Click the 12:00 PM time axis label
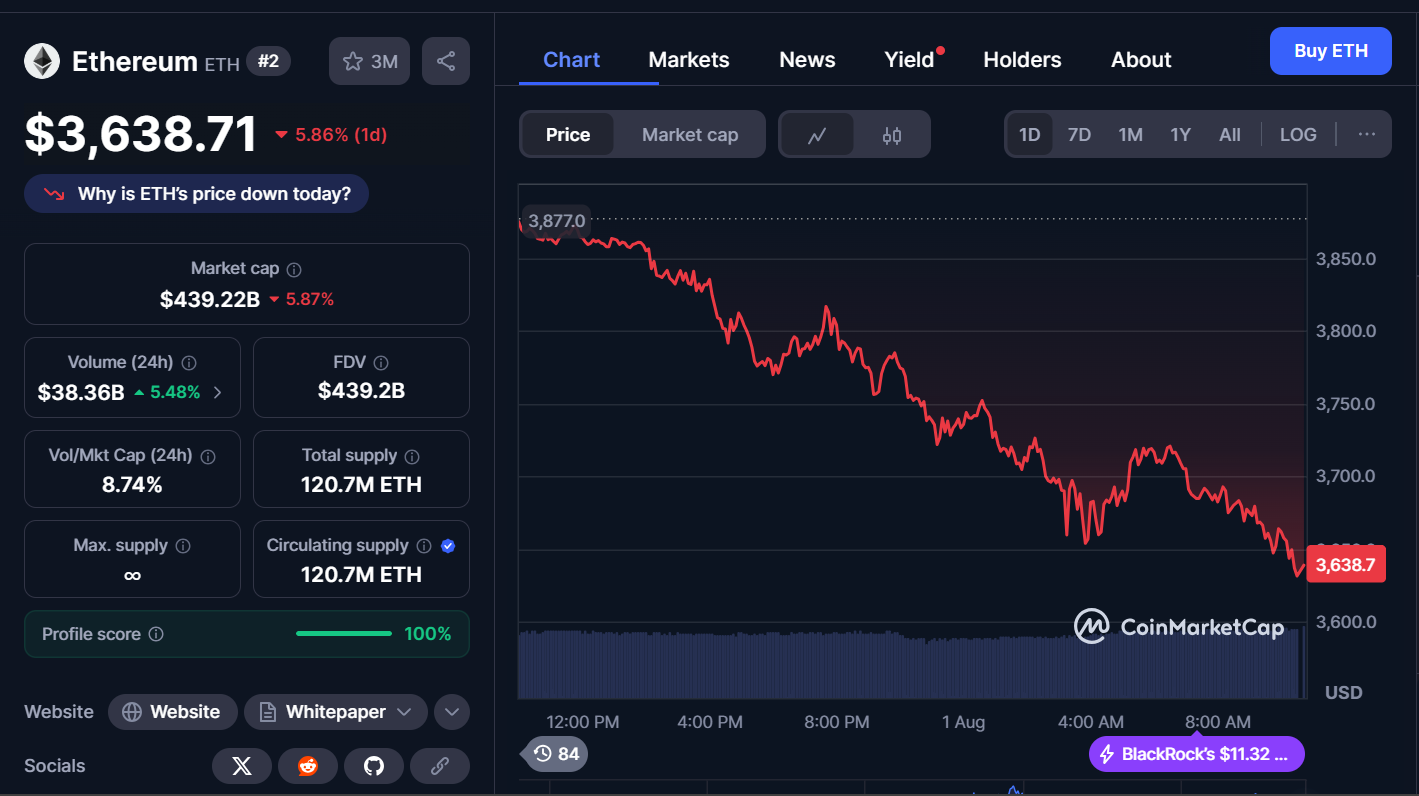 [x=583, y=722]
